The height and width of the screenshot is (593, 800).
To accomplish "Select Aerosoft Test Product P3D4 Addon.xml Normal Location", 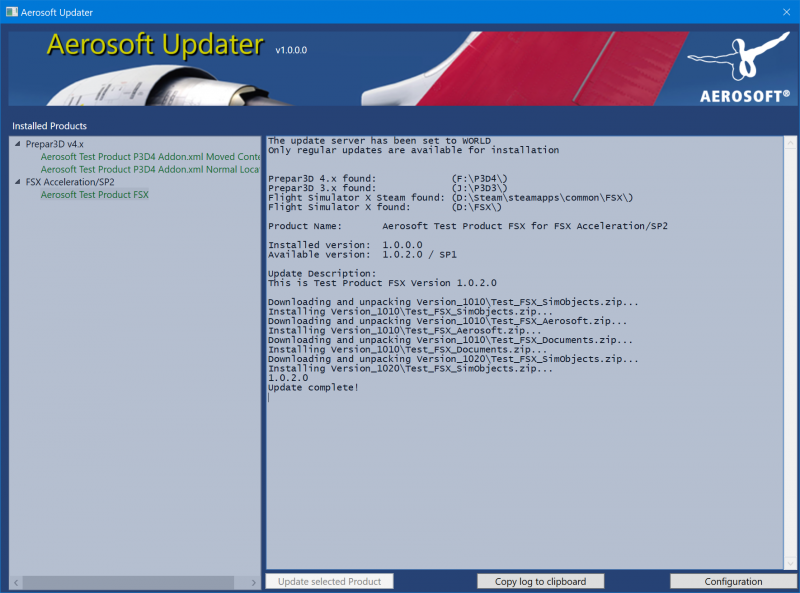I will click(150, 169).
